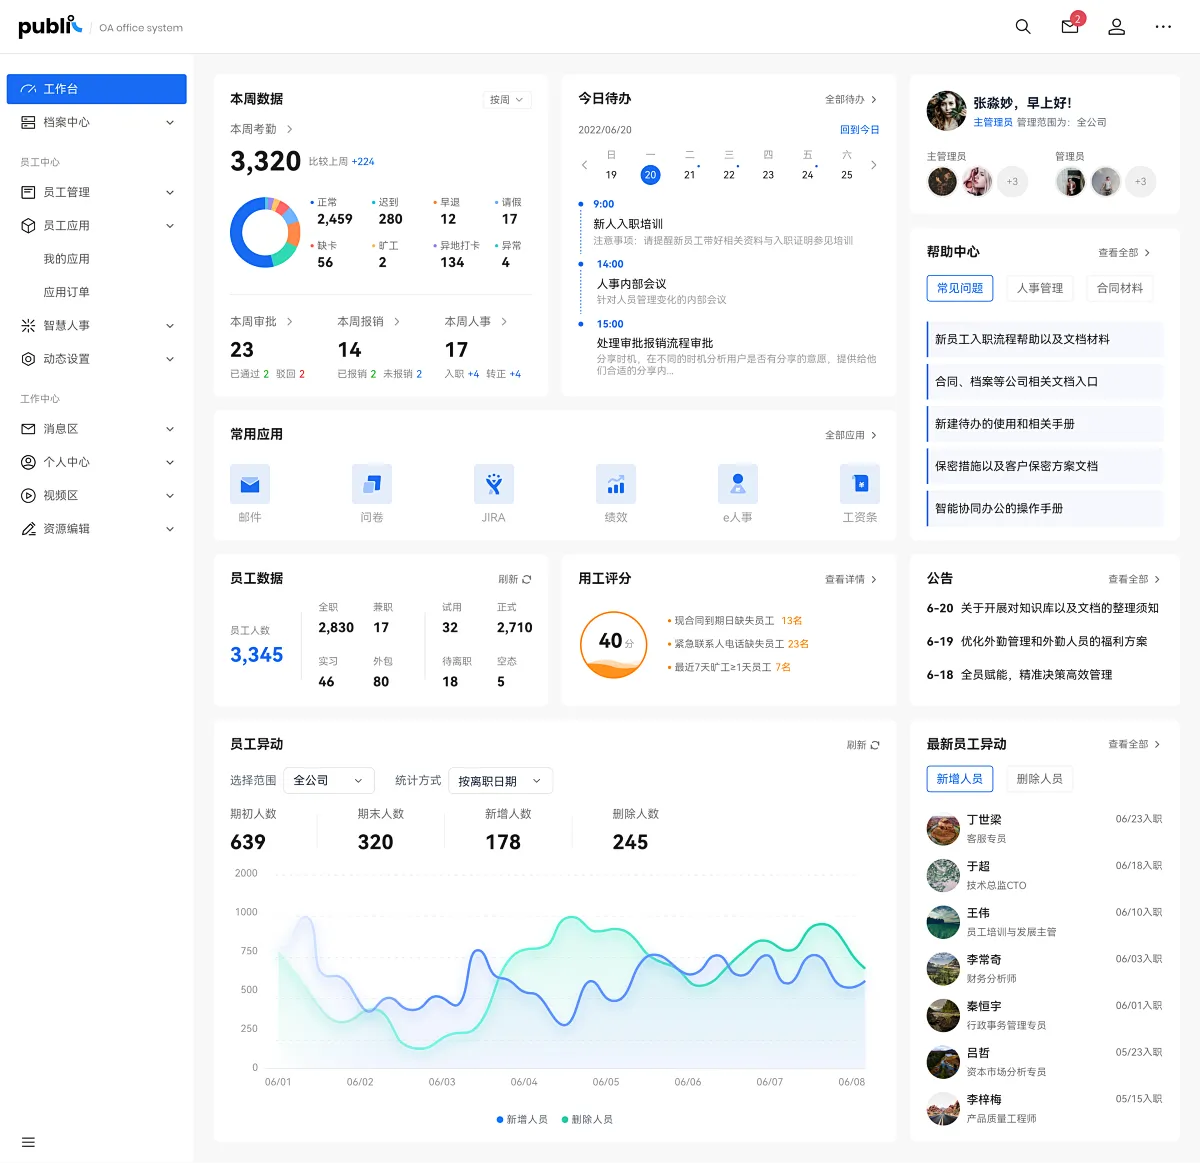Click the 40分 score gauge
This screenshot has height=1163, width=1200.
[x=613, y=645]
